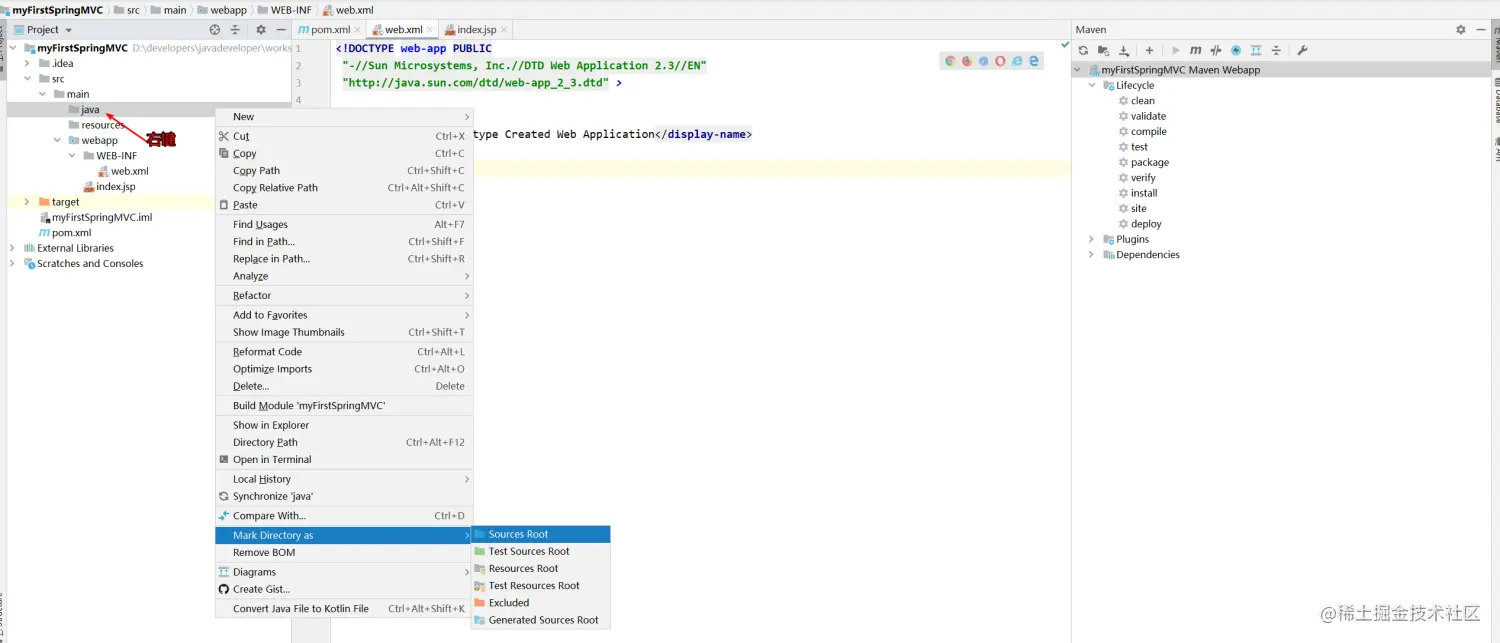Open Refactor submenu

tap(344, 296)
